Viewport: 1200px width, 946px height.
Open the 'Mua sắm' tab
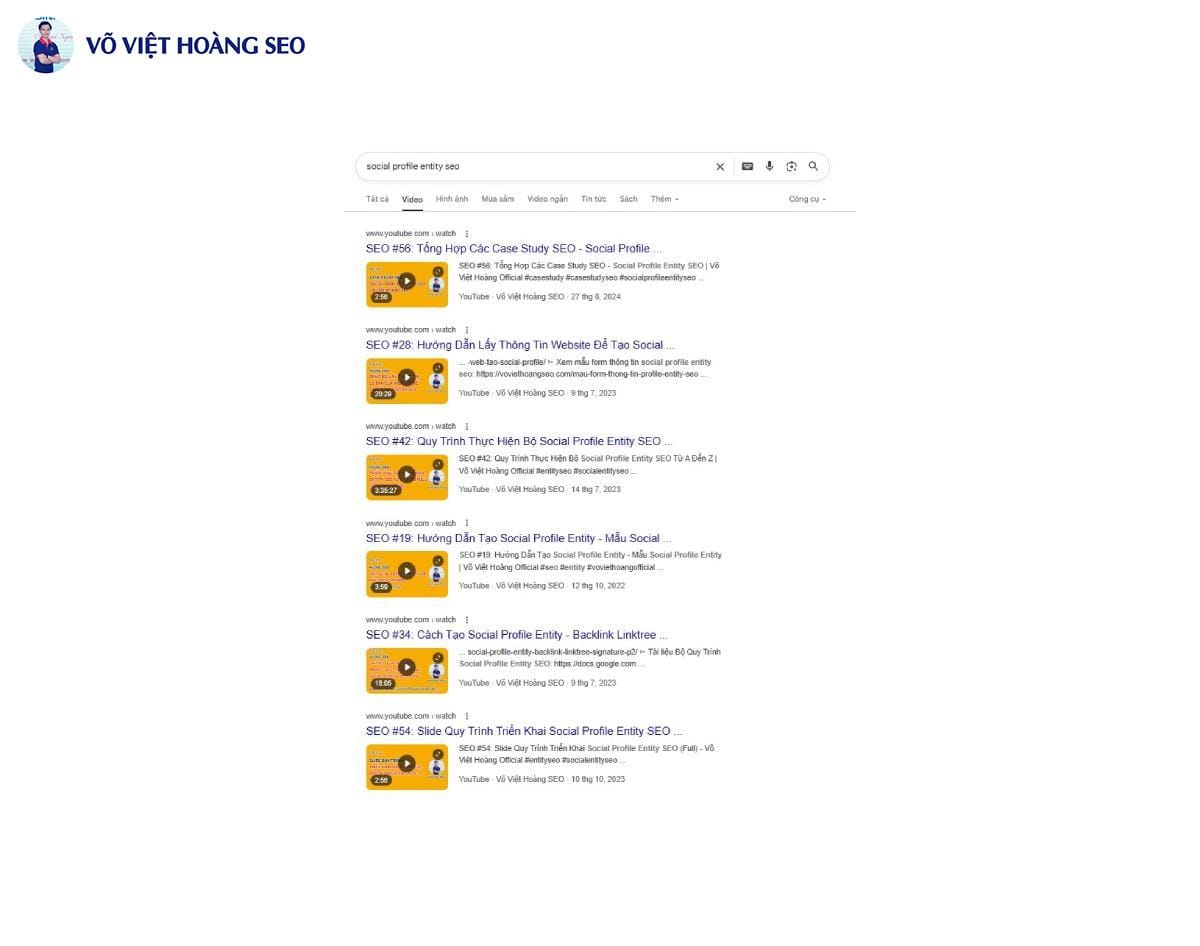tap(498, 199)
